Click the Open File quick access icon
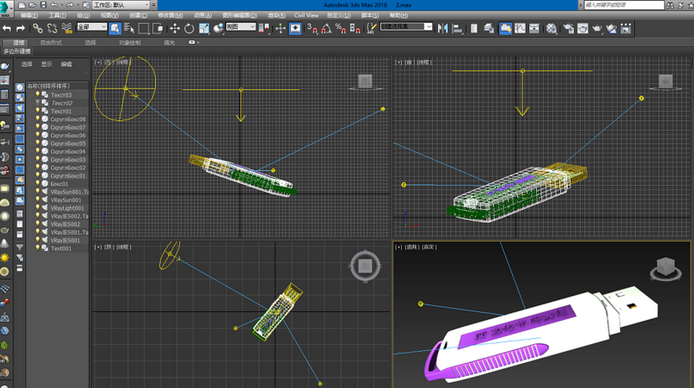Screen dimensions: 694x388 pos(32,5)
